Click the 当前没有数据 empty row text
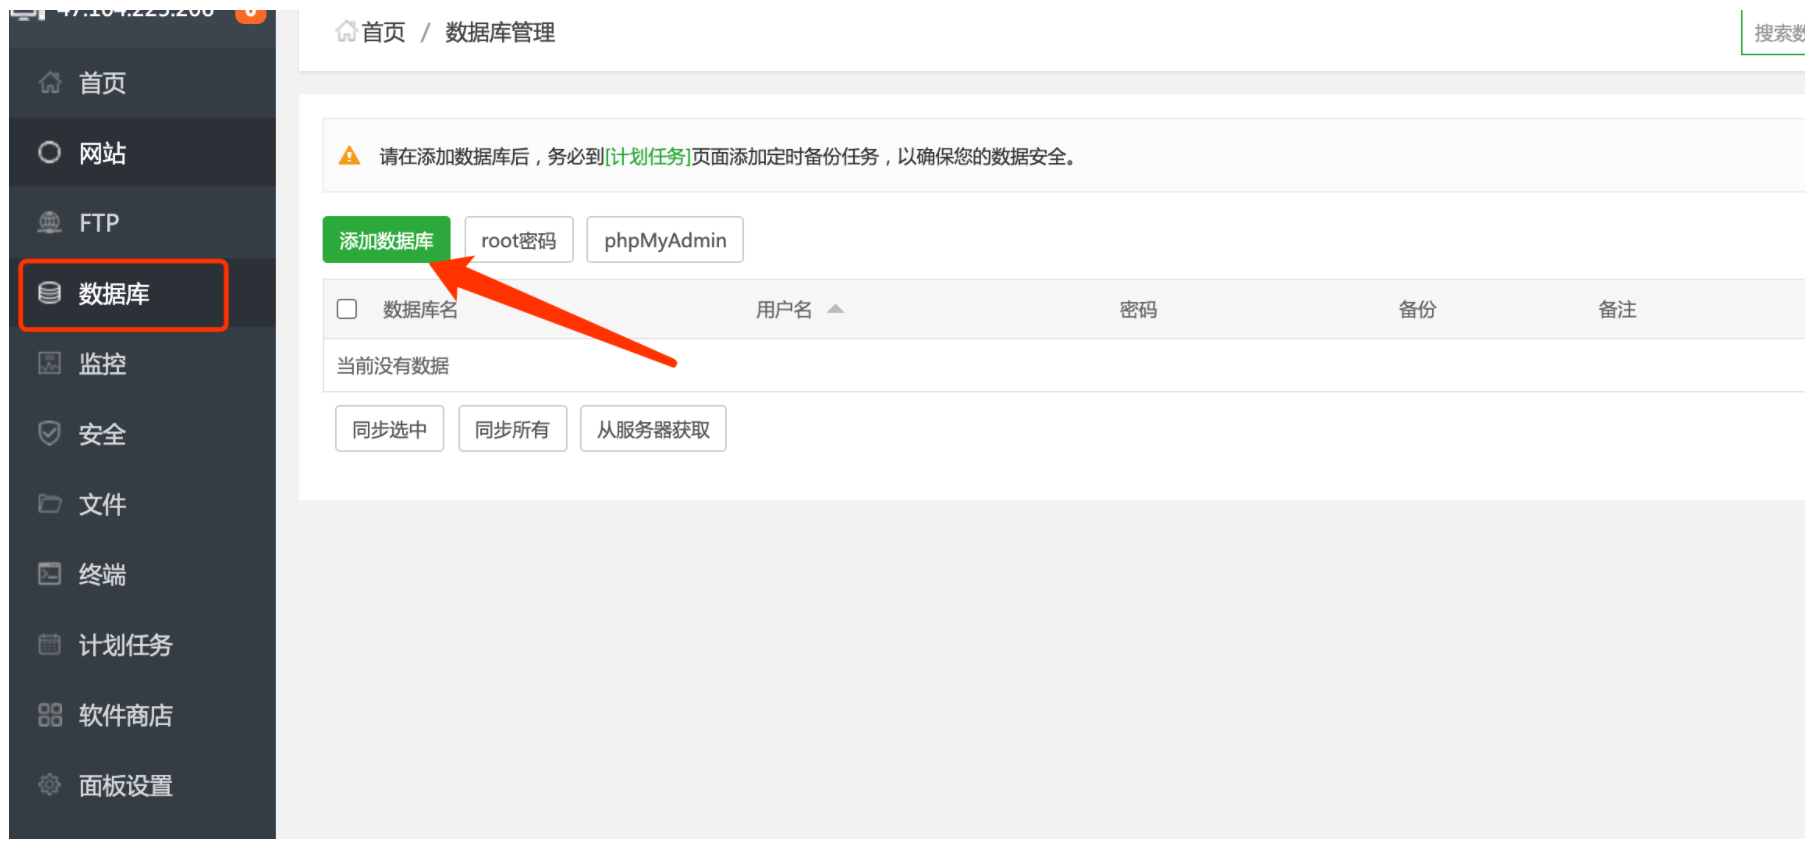 point(393,366)
